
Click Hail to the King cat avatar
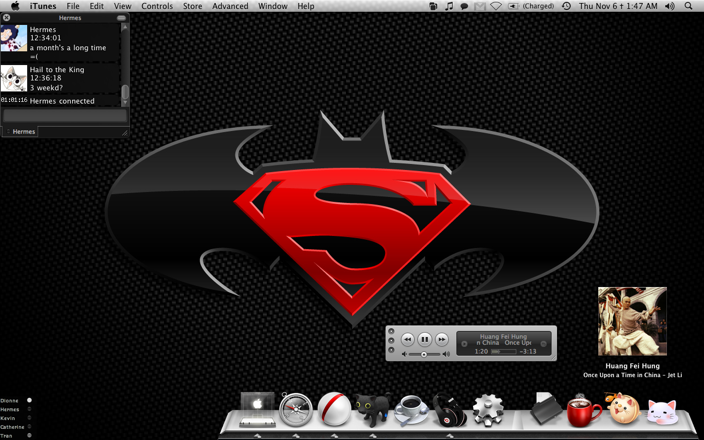point(14,78)
